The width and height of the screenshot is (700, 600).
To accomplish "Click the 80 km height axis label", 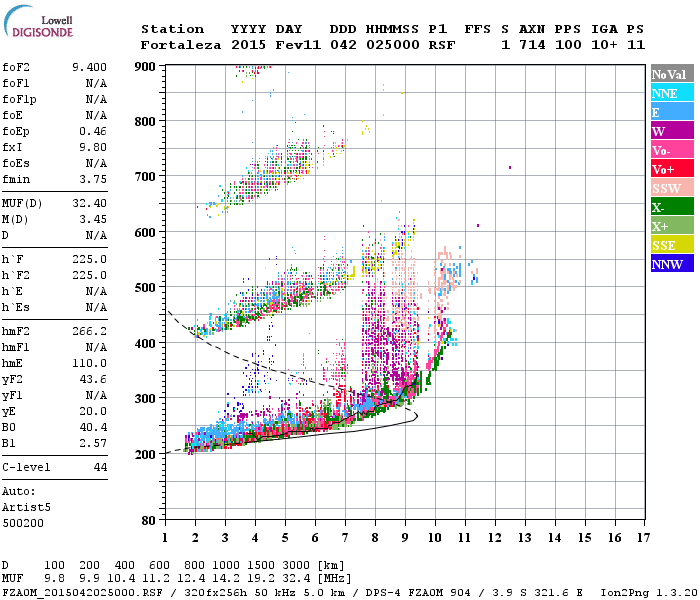I will click(149, 520).
